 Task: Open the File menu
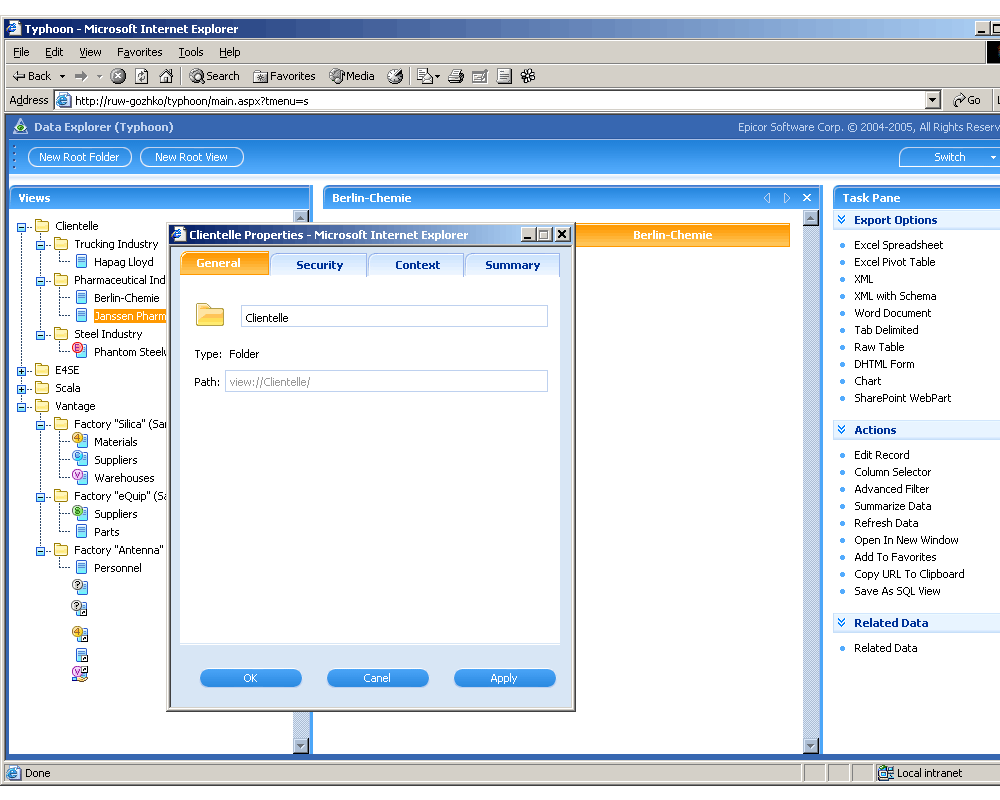tap(21, 52)
